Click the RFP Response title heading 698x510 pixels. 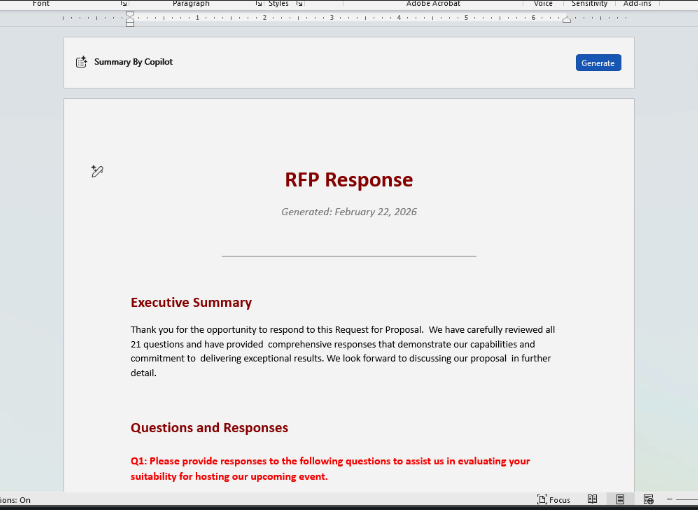348,180
